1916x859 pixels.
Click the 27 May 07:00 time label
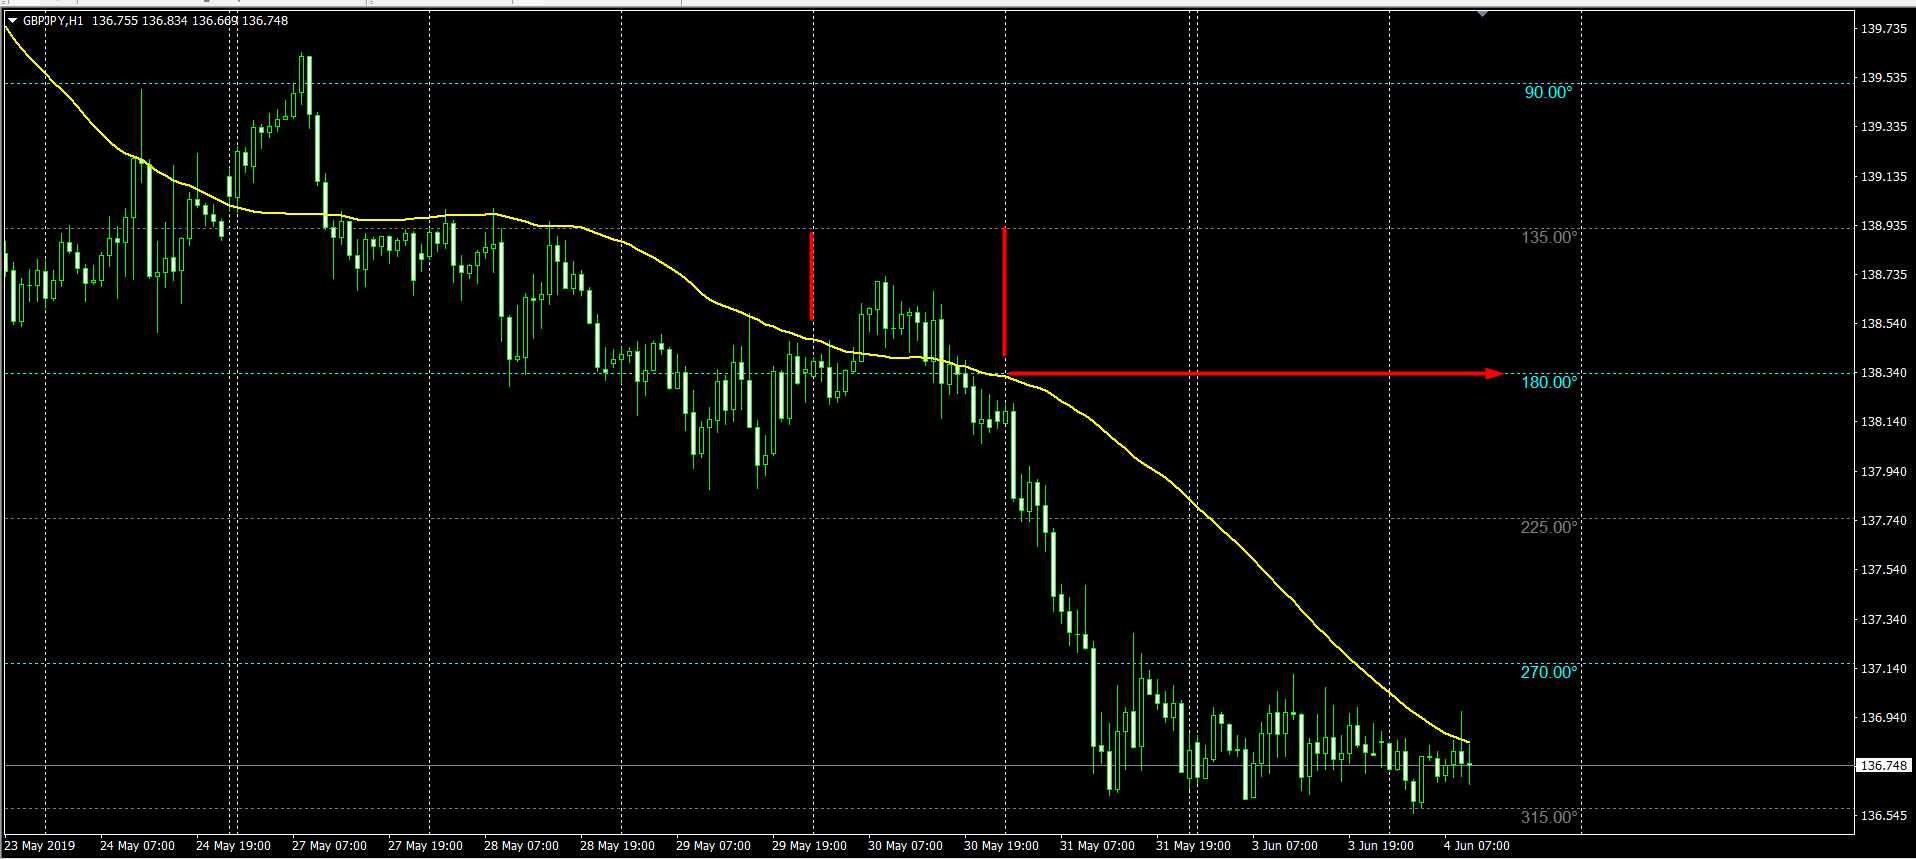(x=329, y=846)
